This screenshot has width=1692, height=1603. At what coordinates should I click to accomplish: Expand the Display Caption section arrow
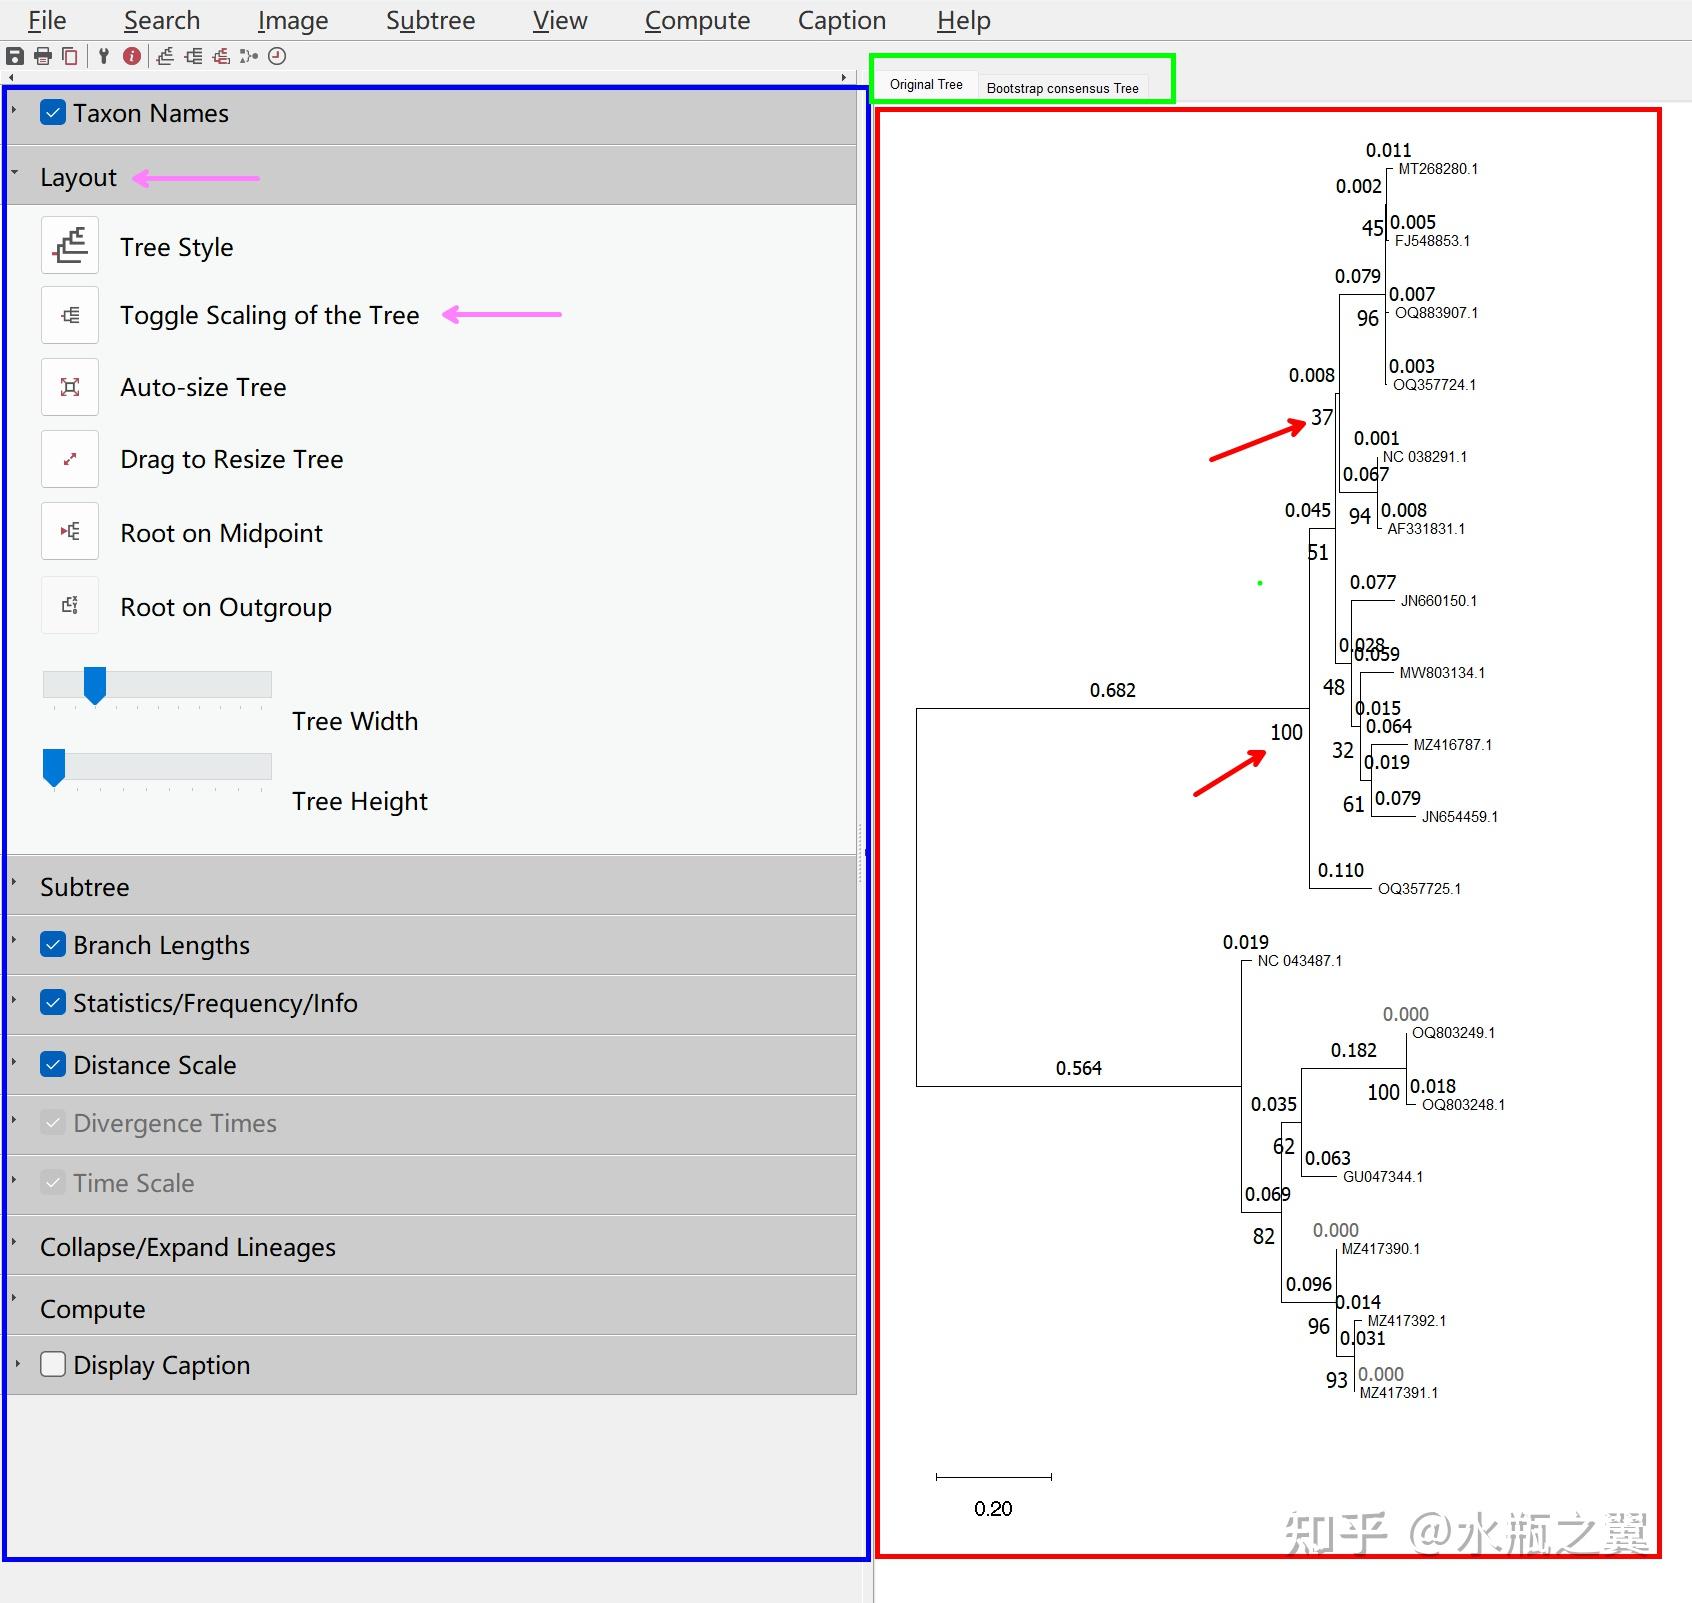pyautogui.click(x=16, y=1362)
